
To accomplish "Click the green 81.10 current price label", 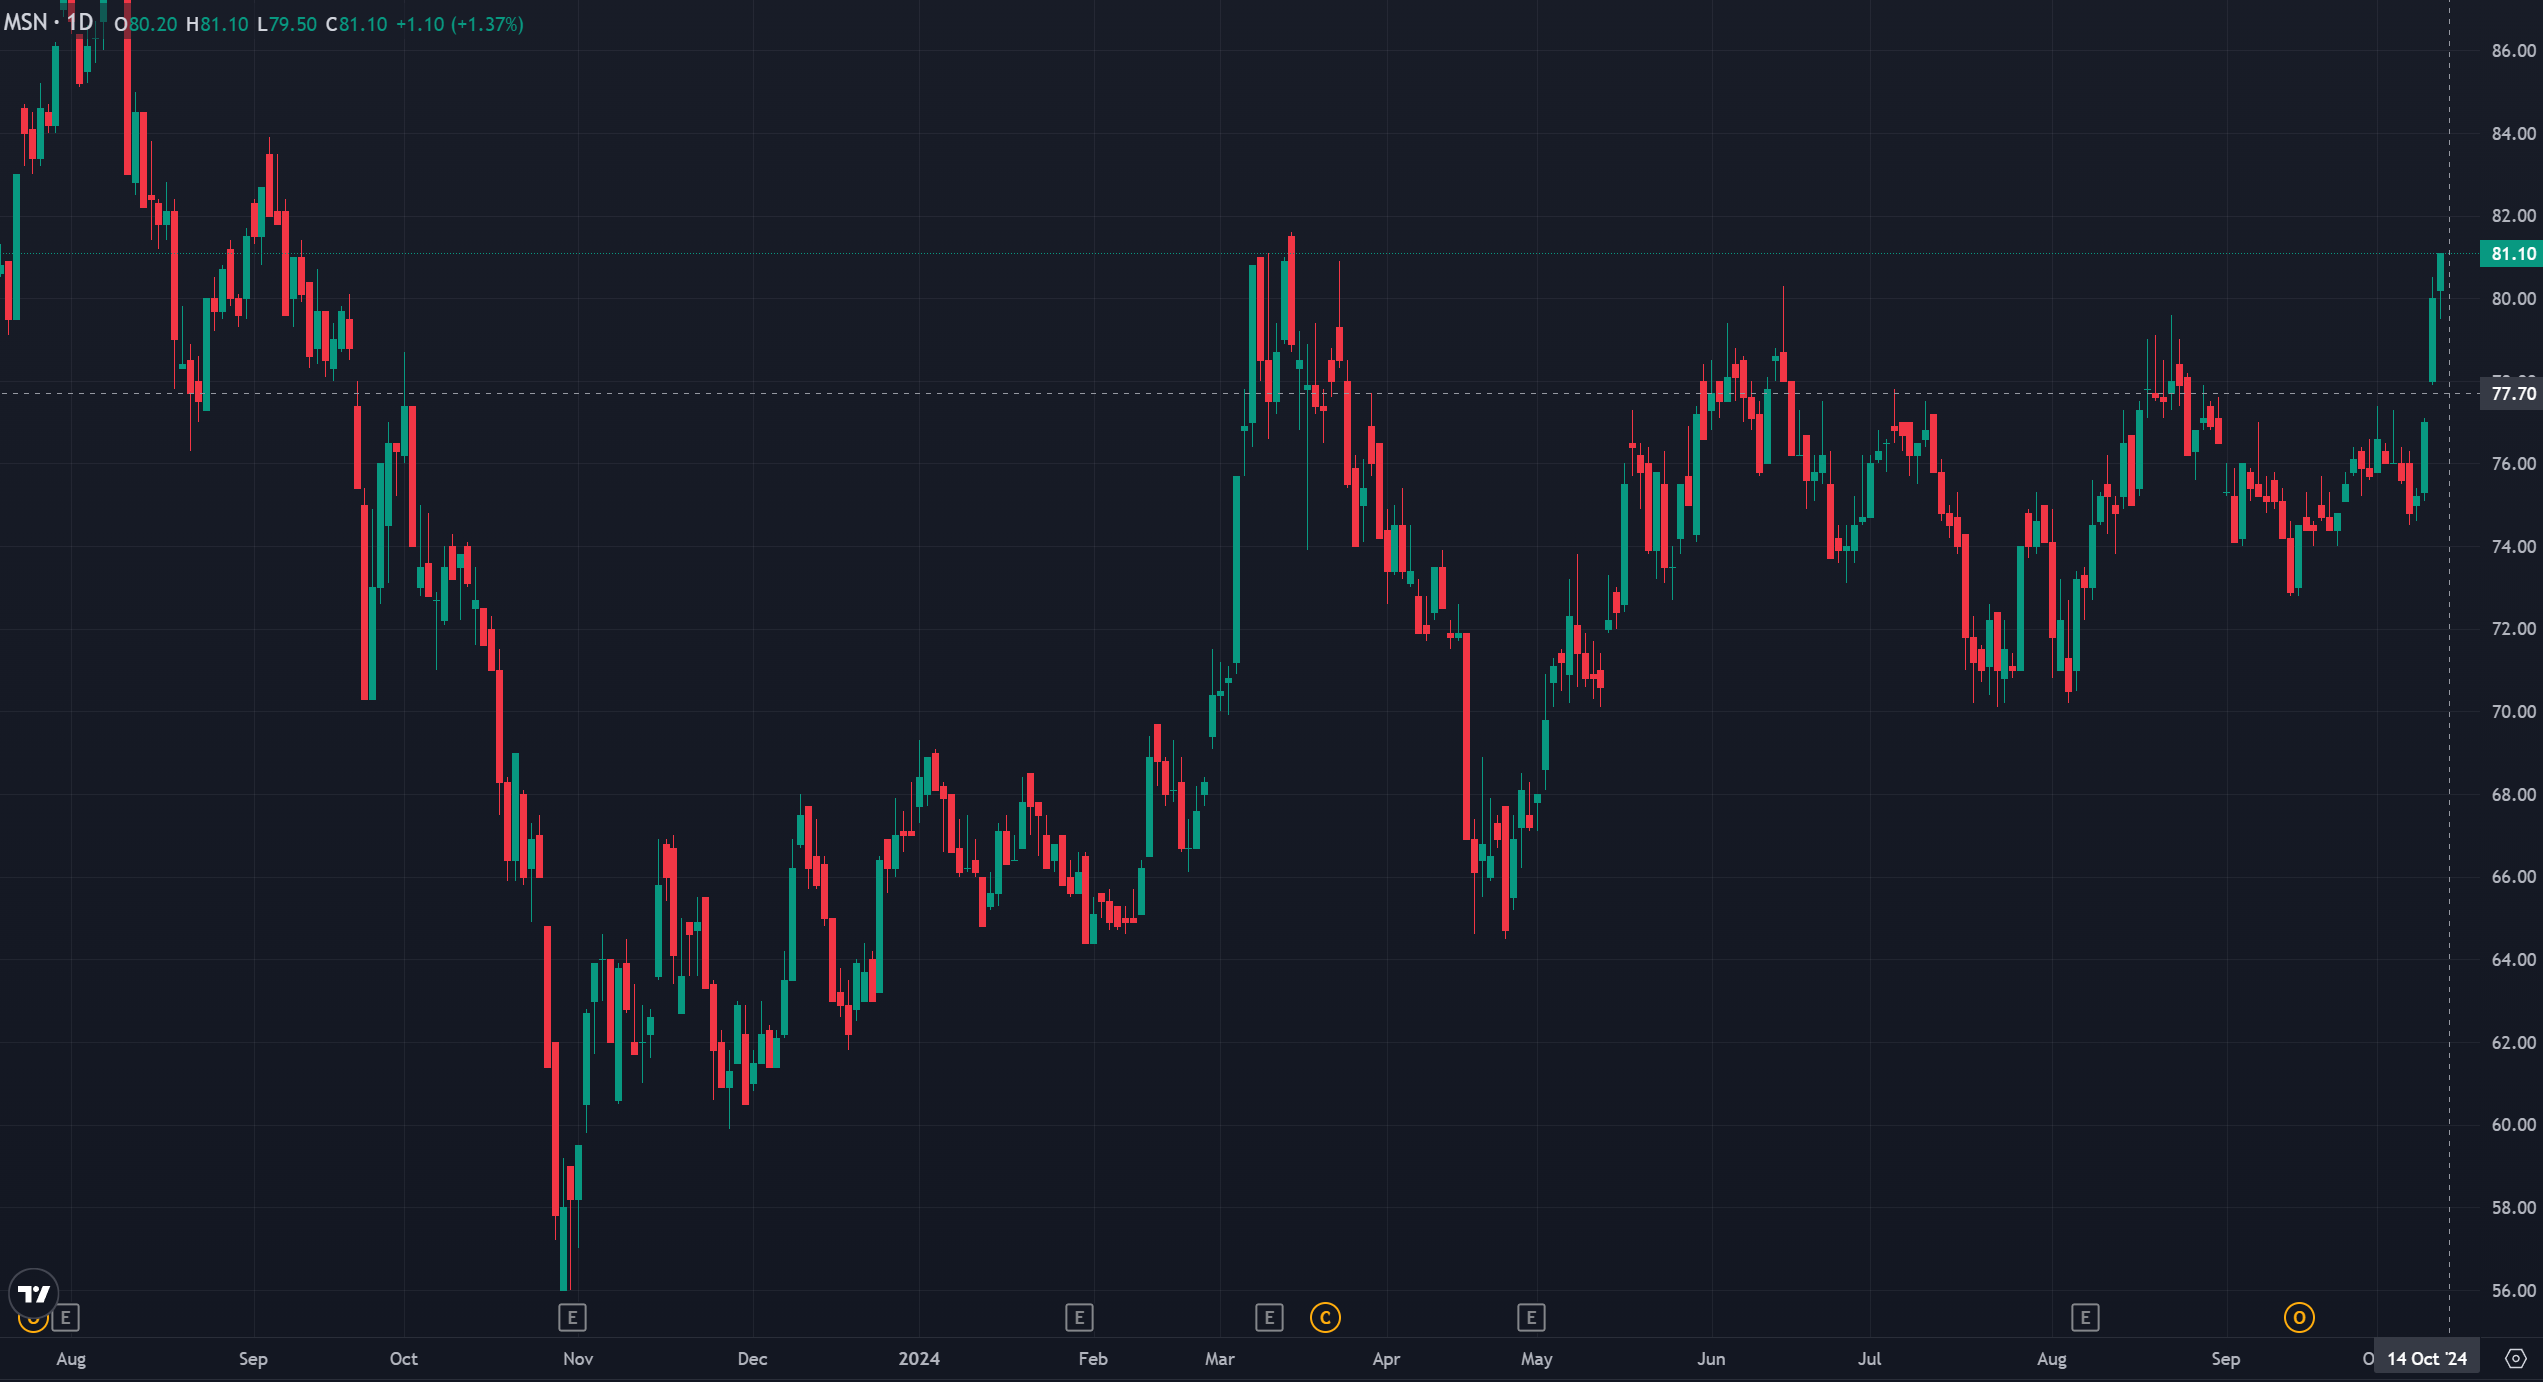I will (2511, 254).
